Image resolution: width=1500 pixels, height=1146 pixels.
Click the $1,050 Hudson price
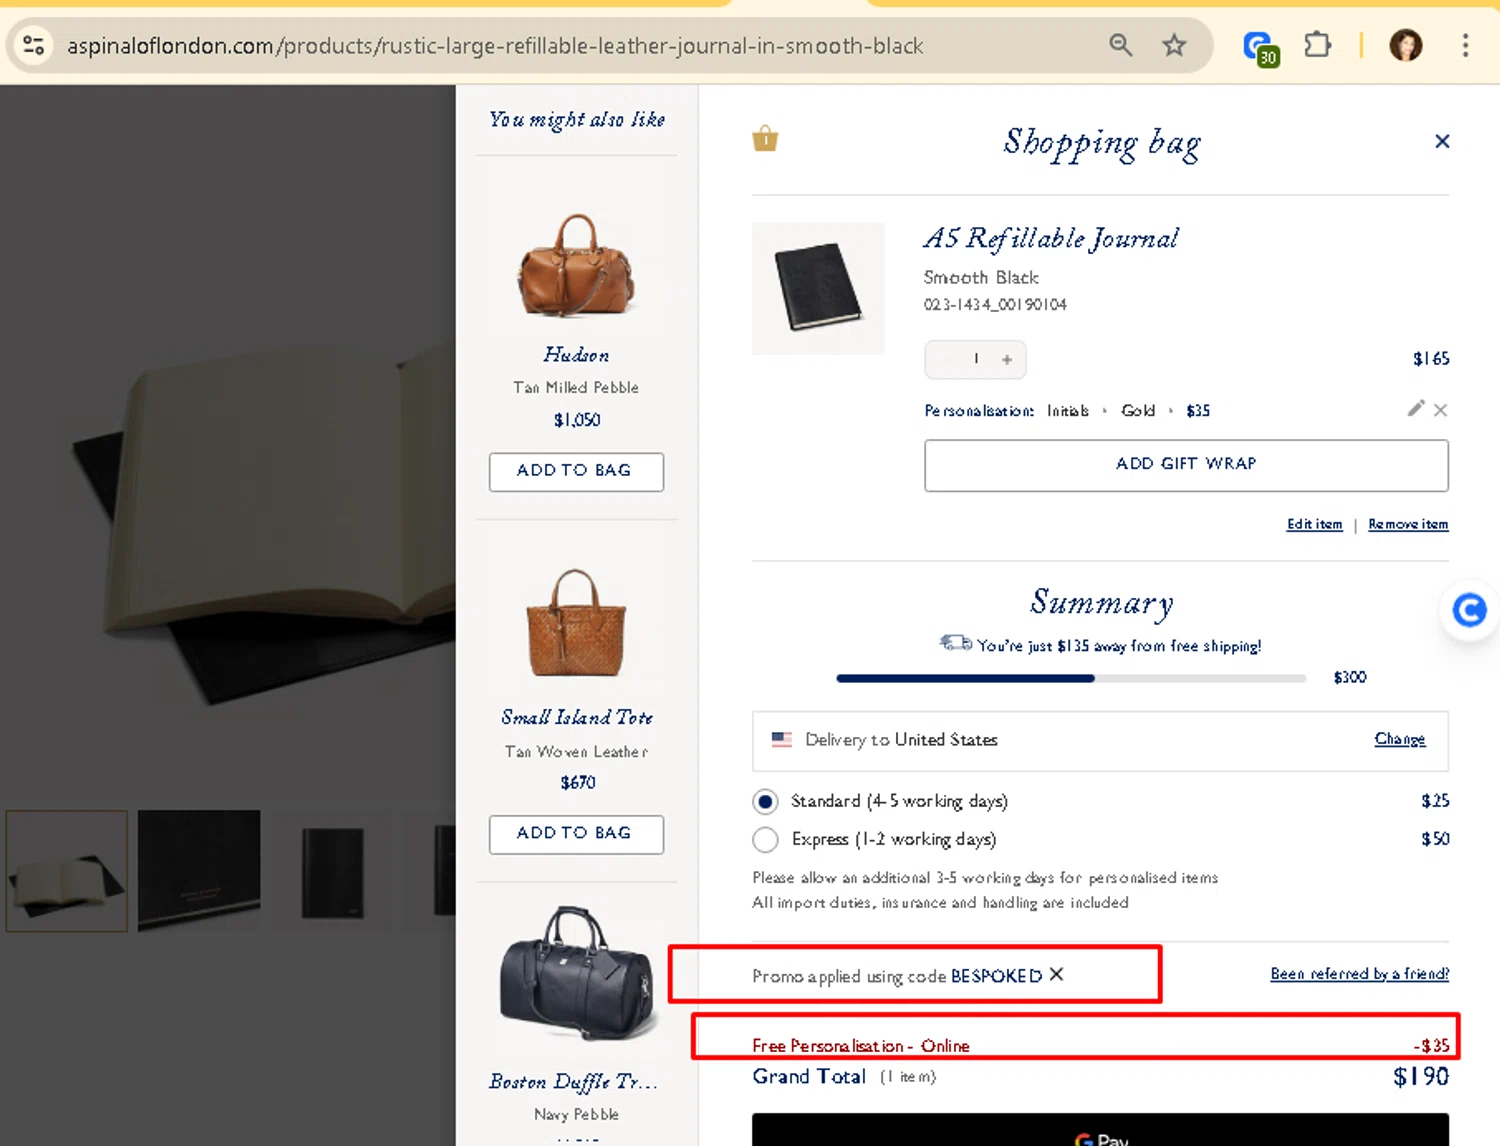[x=577, y=420]
